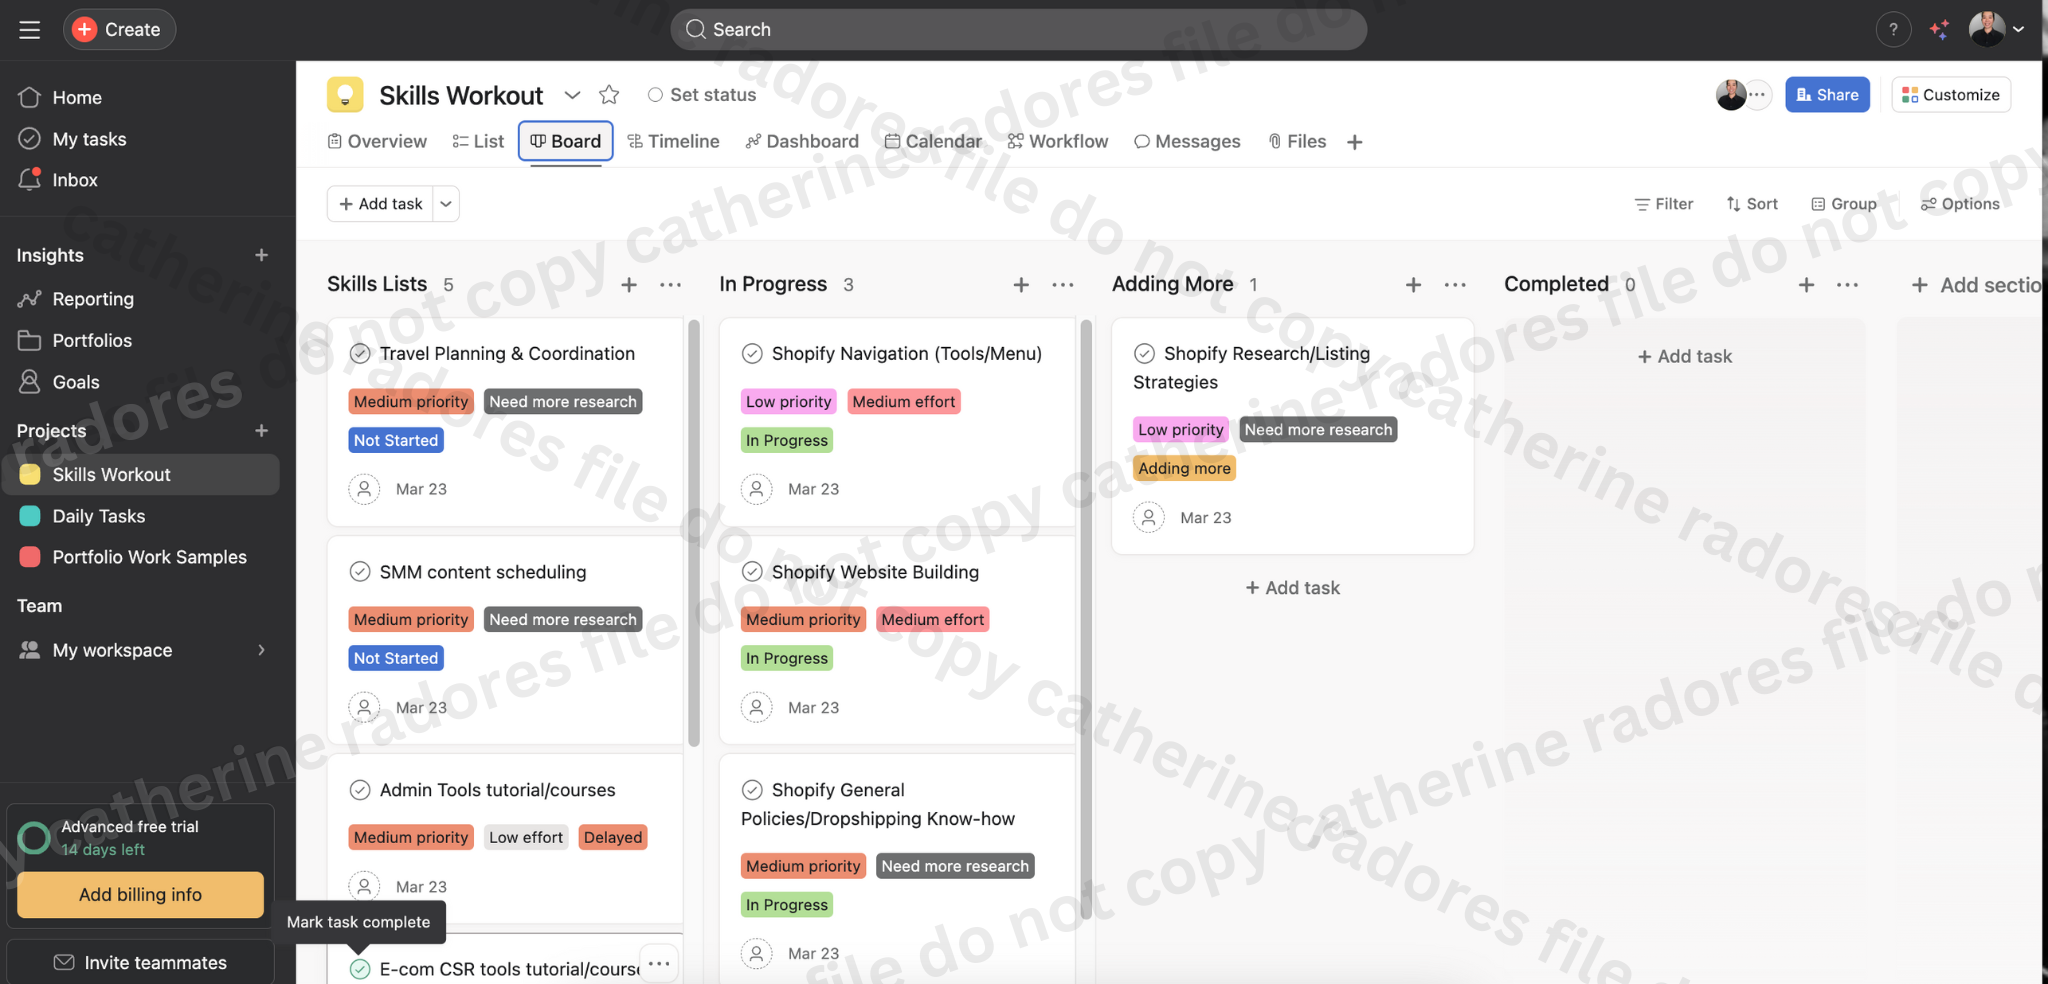Open more actions for Adding More column
Image resolution: width=2048 pixels, height=984 pixels.
click(1455, 285)
